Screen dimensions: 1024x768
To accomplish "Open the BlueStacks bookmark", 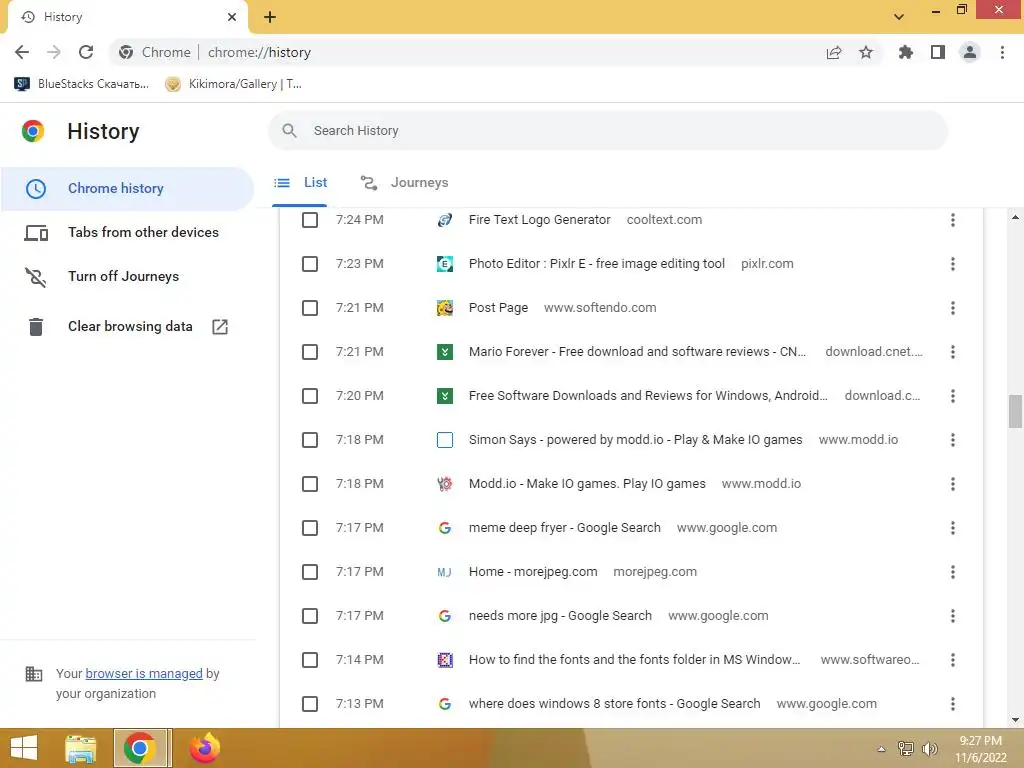I will click(x=82, y=84).
